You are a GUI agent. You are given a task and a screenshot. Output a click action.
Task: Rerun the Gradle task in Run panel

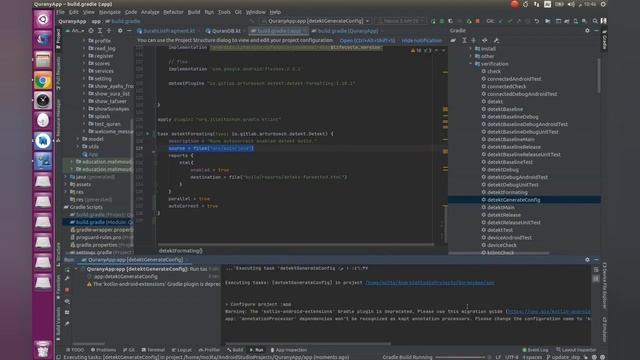coord(67,269)
